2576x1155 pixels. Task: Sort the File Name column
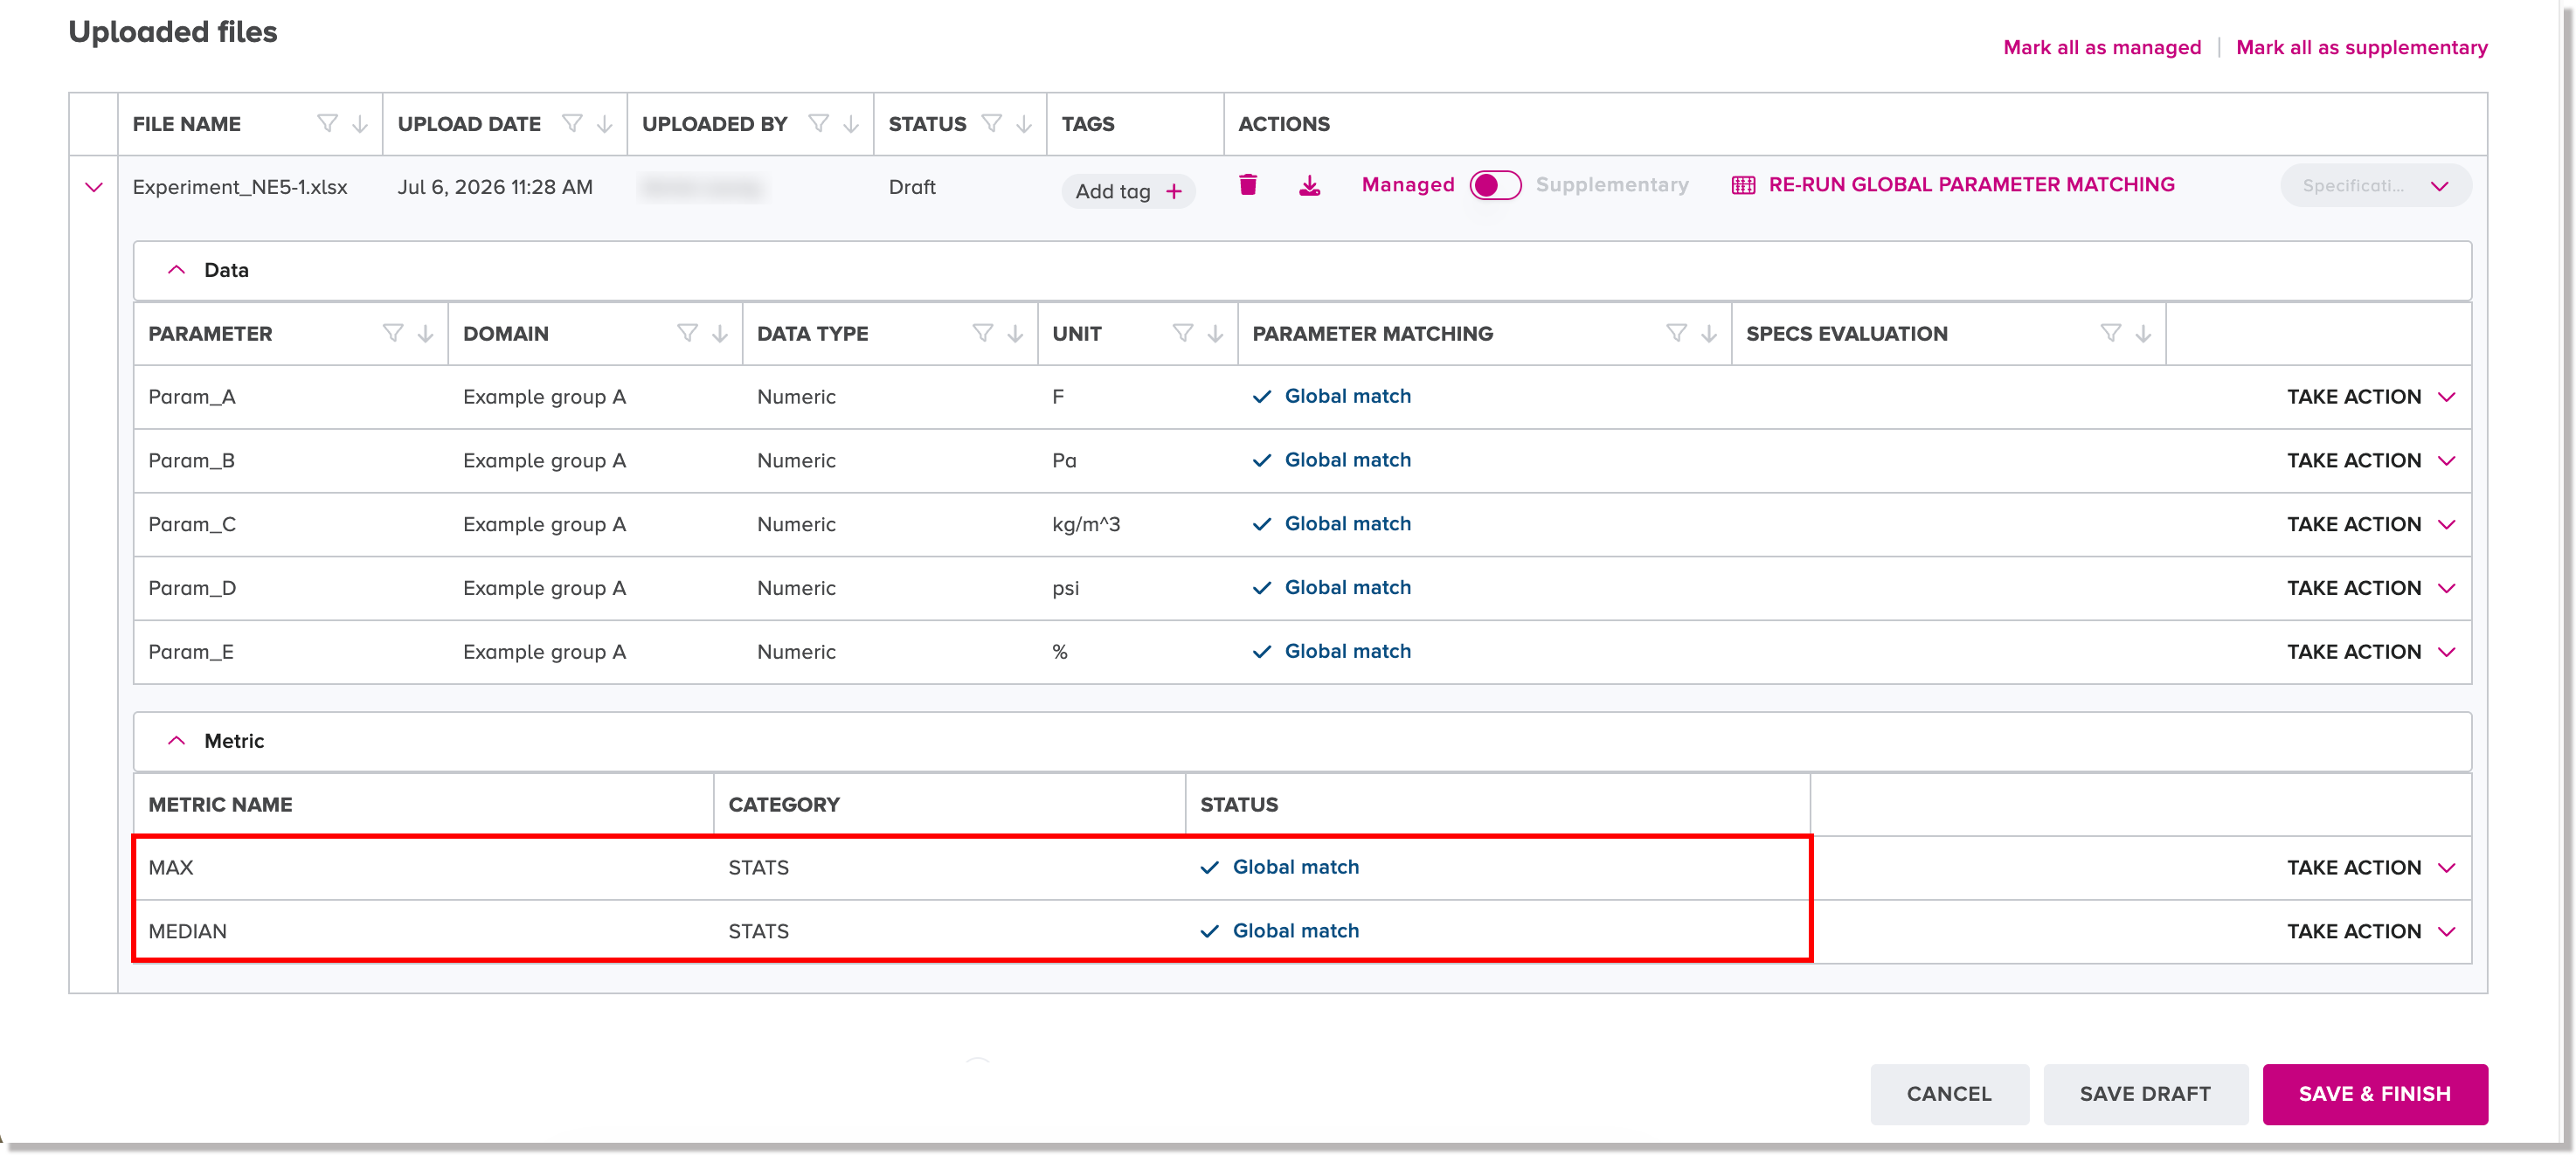360,123
